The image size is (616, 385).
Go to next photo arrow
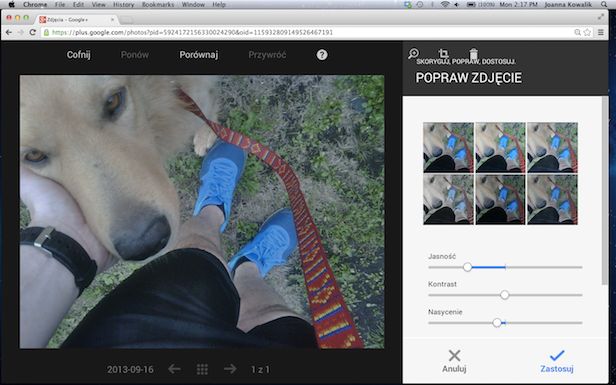pyautogui.click(x=230, y=369)
